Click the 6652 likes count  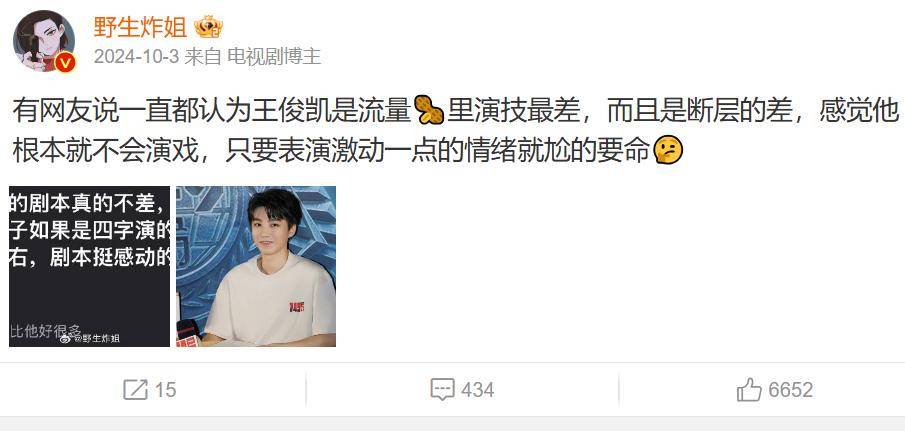[x=790, y=390]
